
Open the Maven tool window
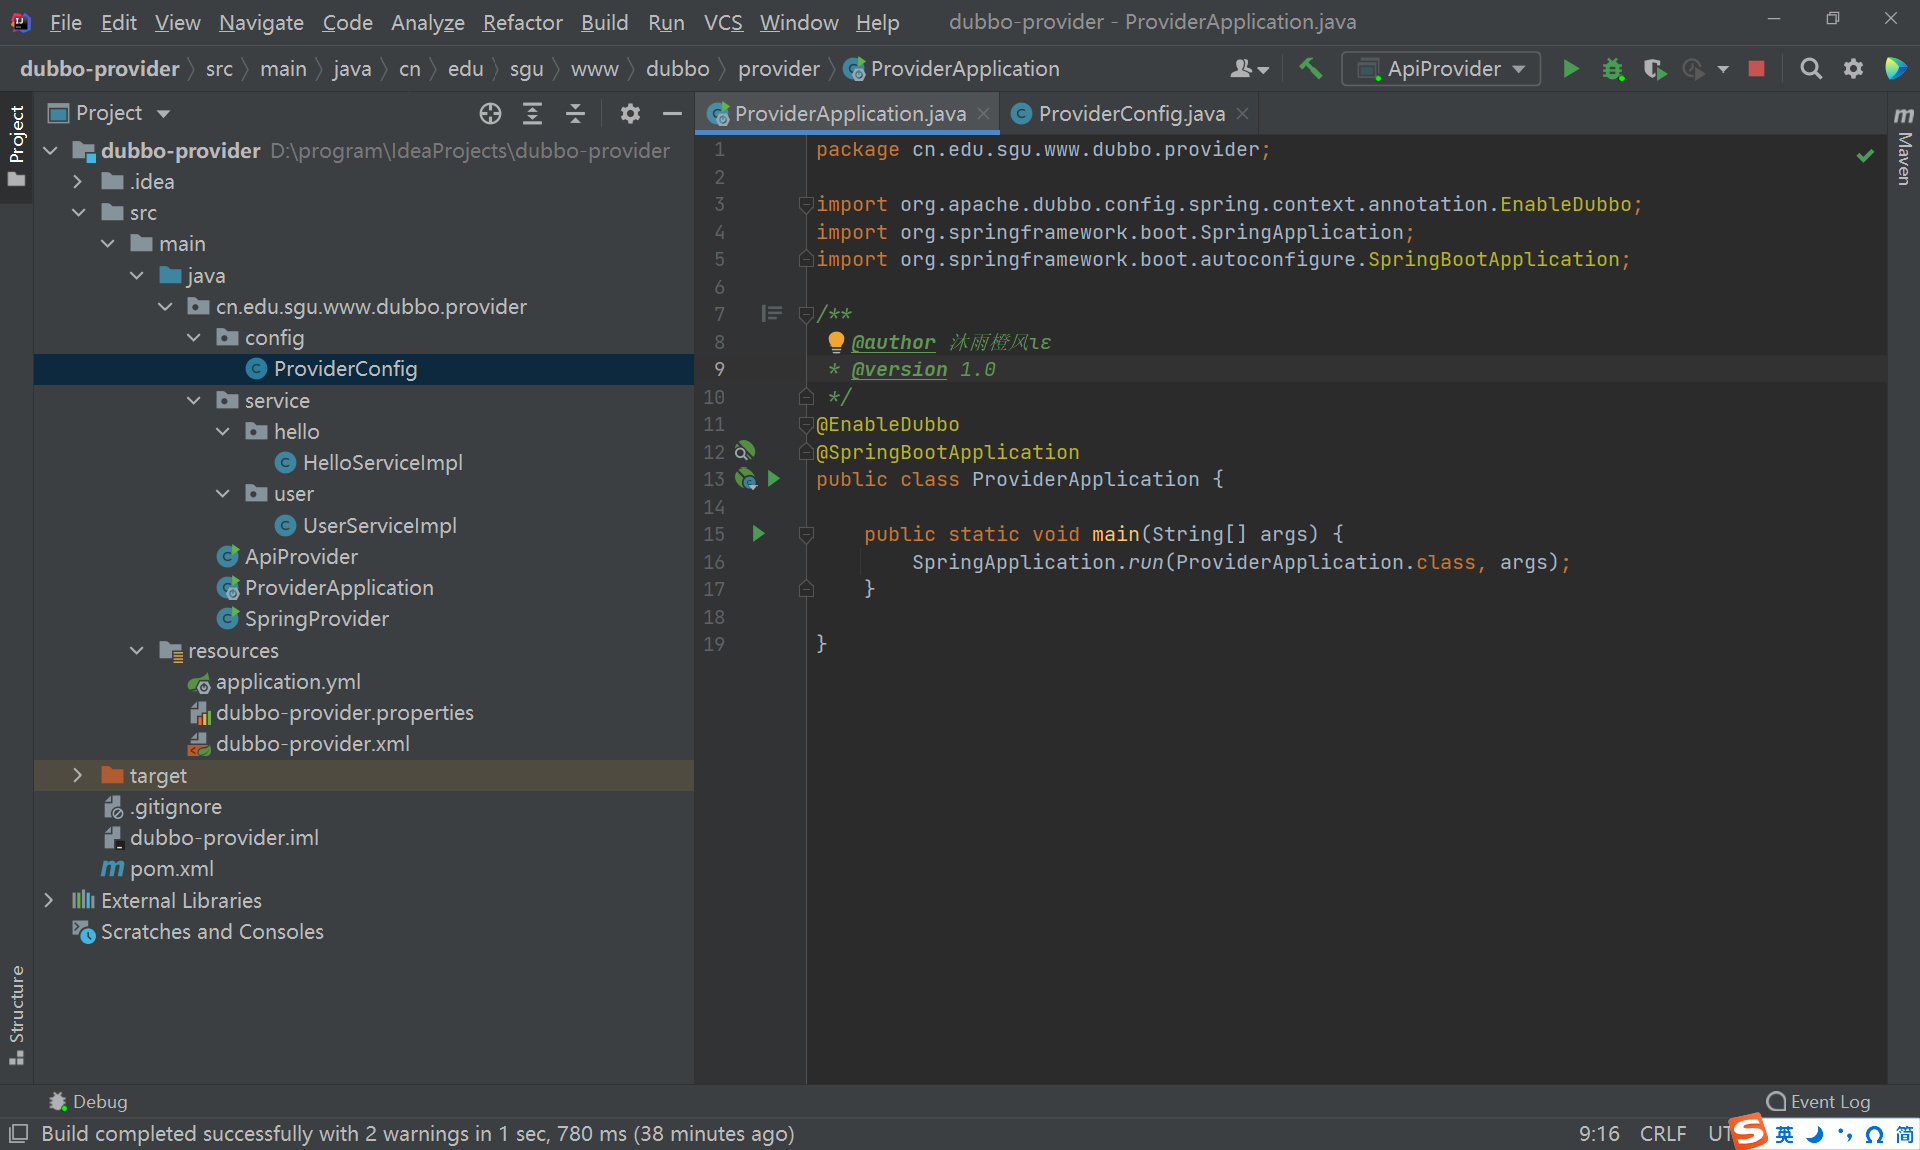1904,145
